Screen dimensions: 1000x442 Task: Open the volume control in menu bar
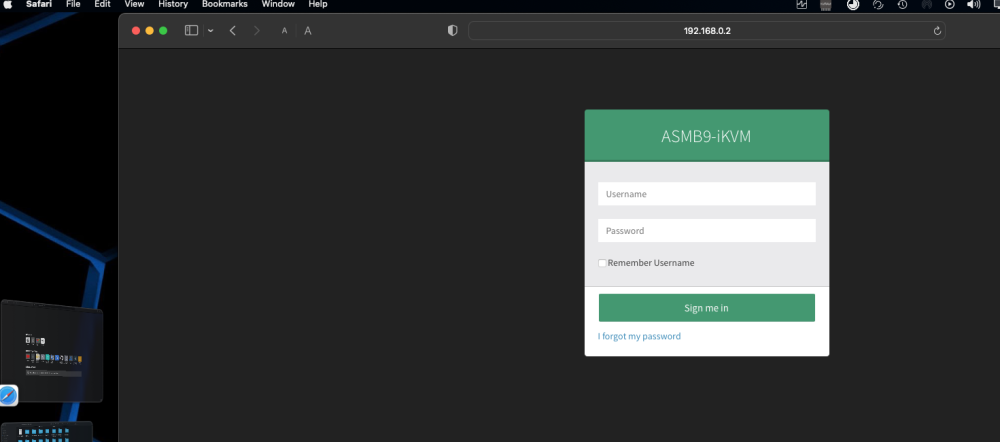point(973,4)
